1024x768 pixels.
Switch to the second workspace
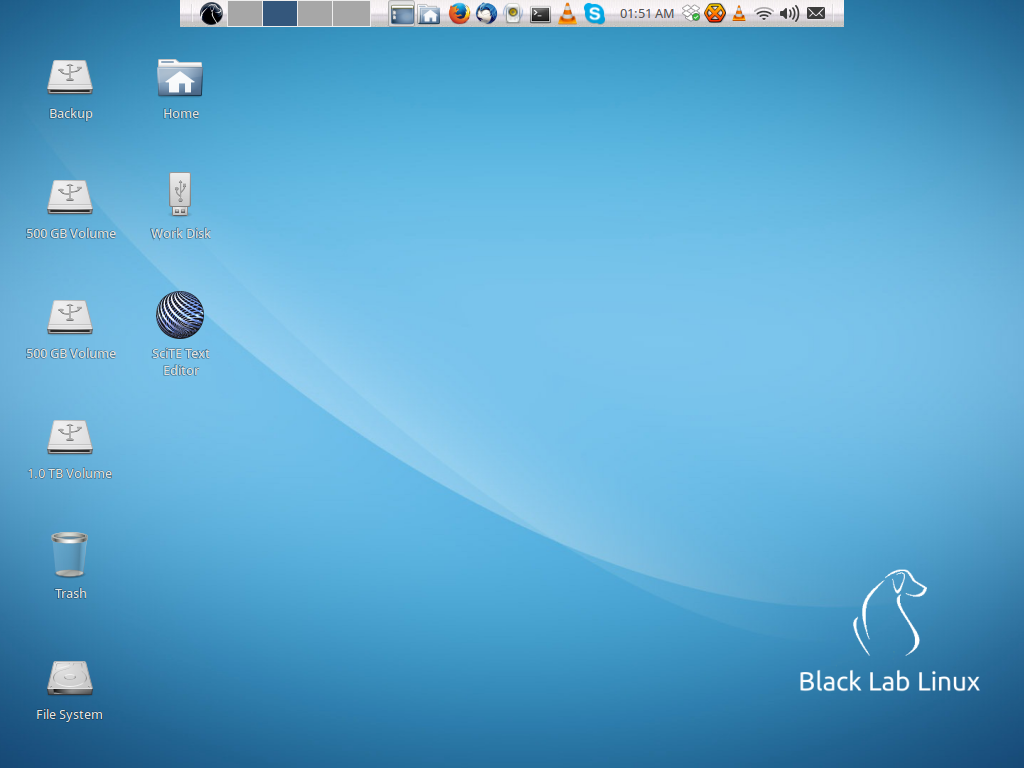tap(279, 13)
